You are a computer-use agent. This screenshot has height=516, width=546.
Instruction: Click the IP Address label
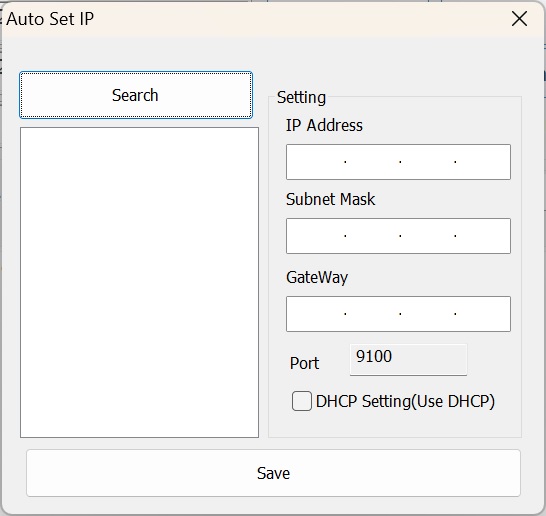tap(324, 125)
